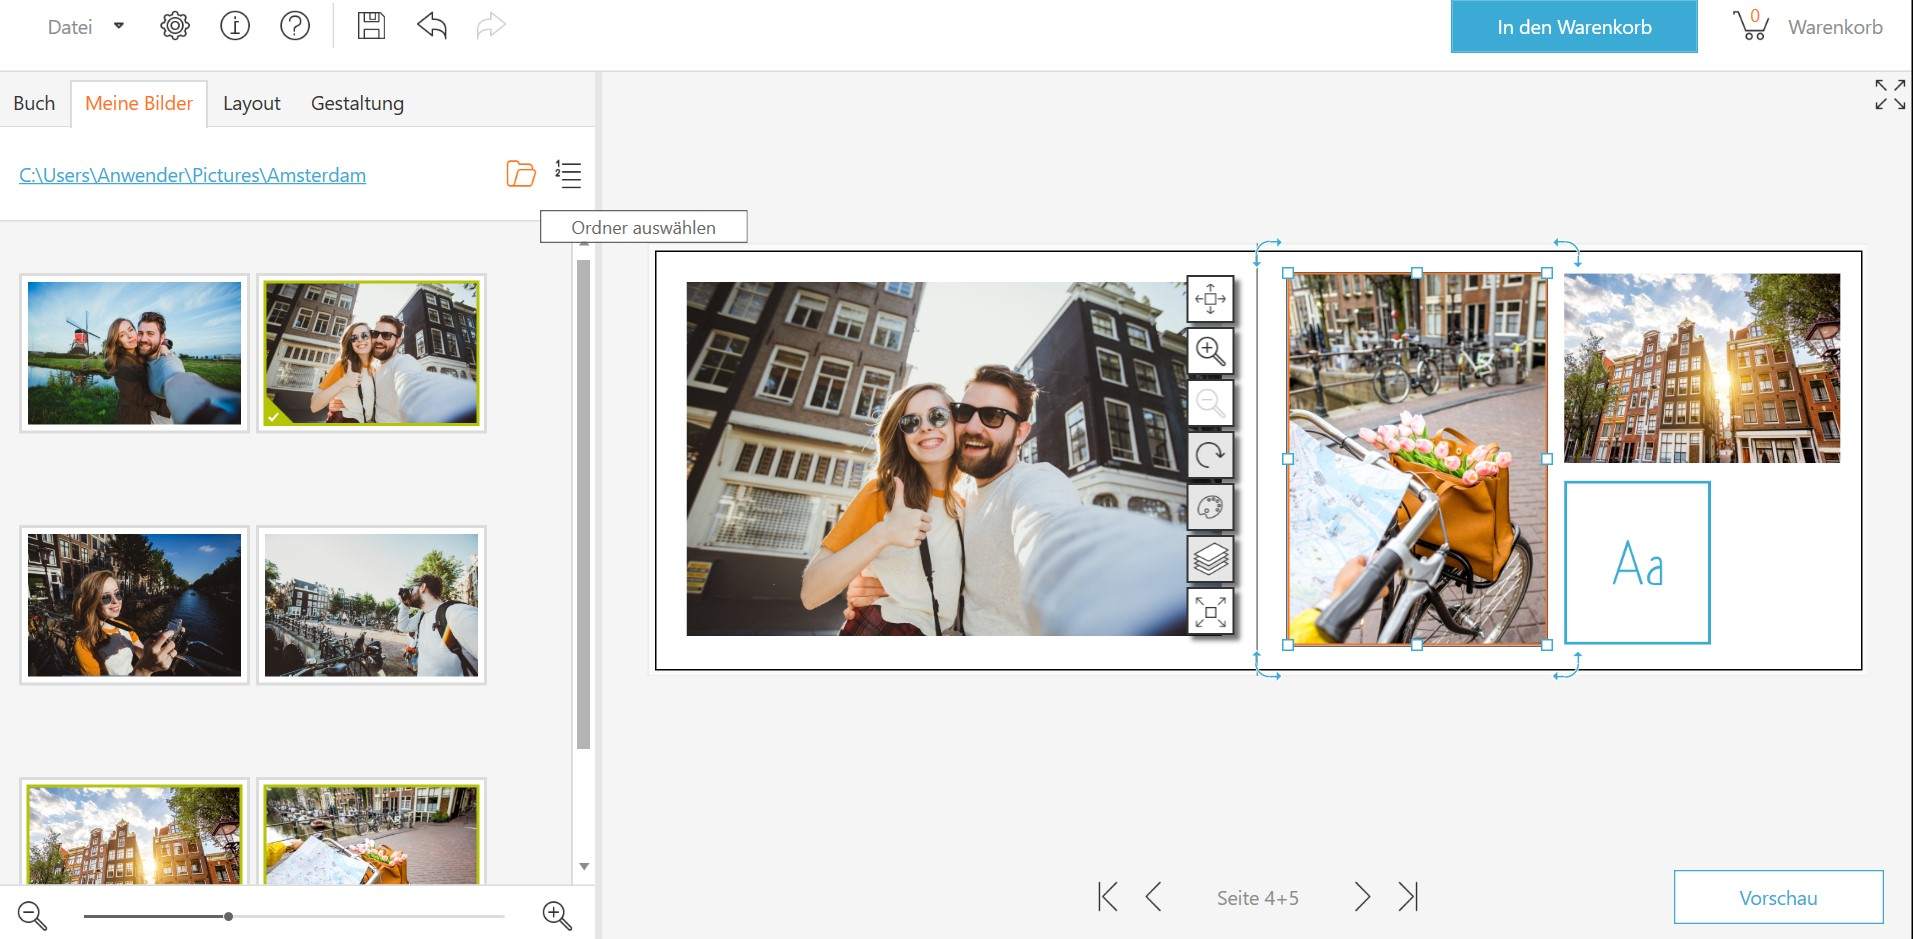This screenshot has height=939, width=1913.
Task: Open the Gestaltung tab
Action: tap(357, 103)
